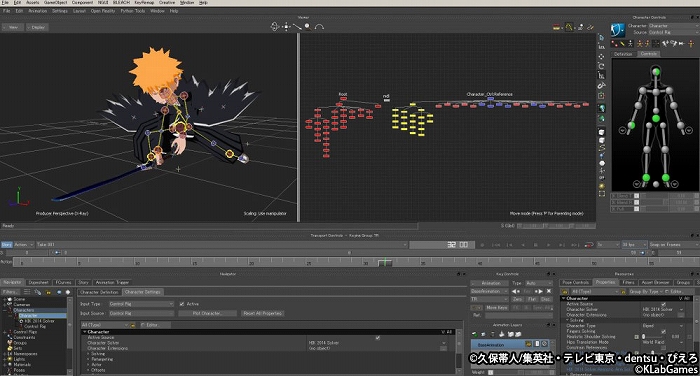The image size is (700, 376).
Task: Toggle the Fingers Solving checkbox
Action: tap(663, 331)
